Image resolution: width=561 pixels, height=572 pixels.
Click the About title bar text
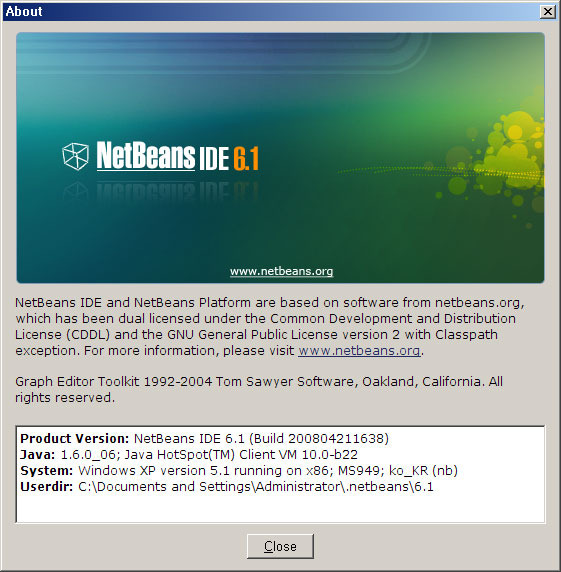pyautogui.click(x=24, y=11)
